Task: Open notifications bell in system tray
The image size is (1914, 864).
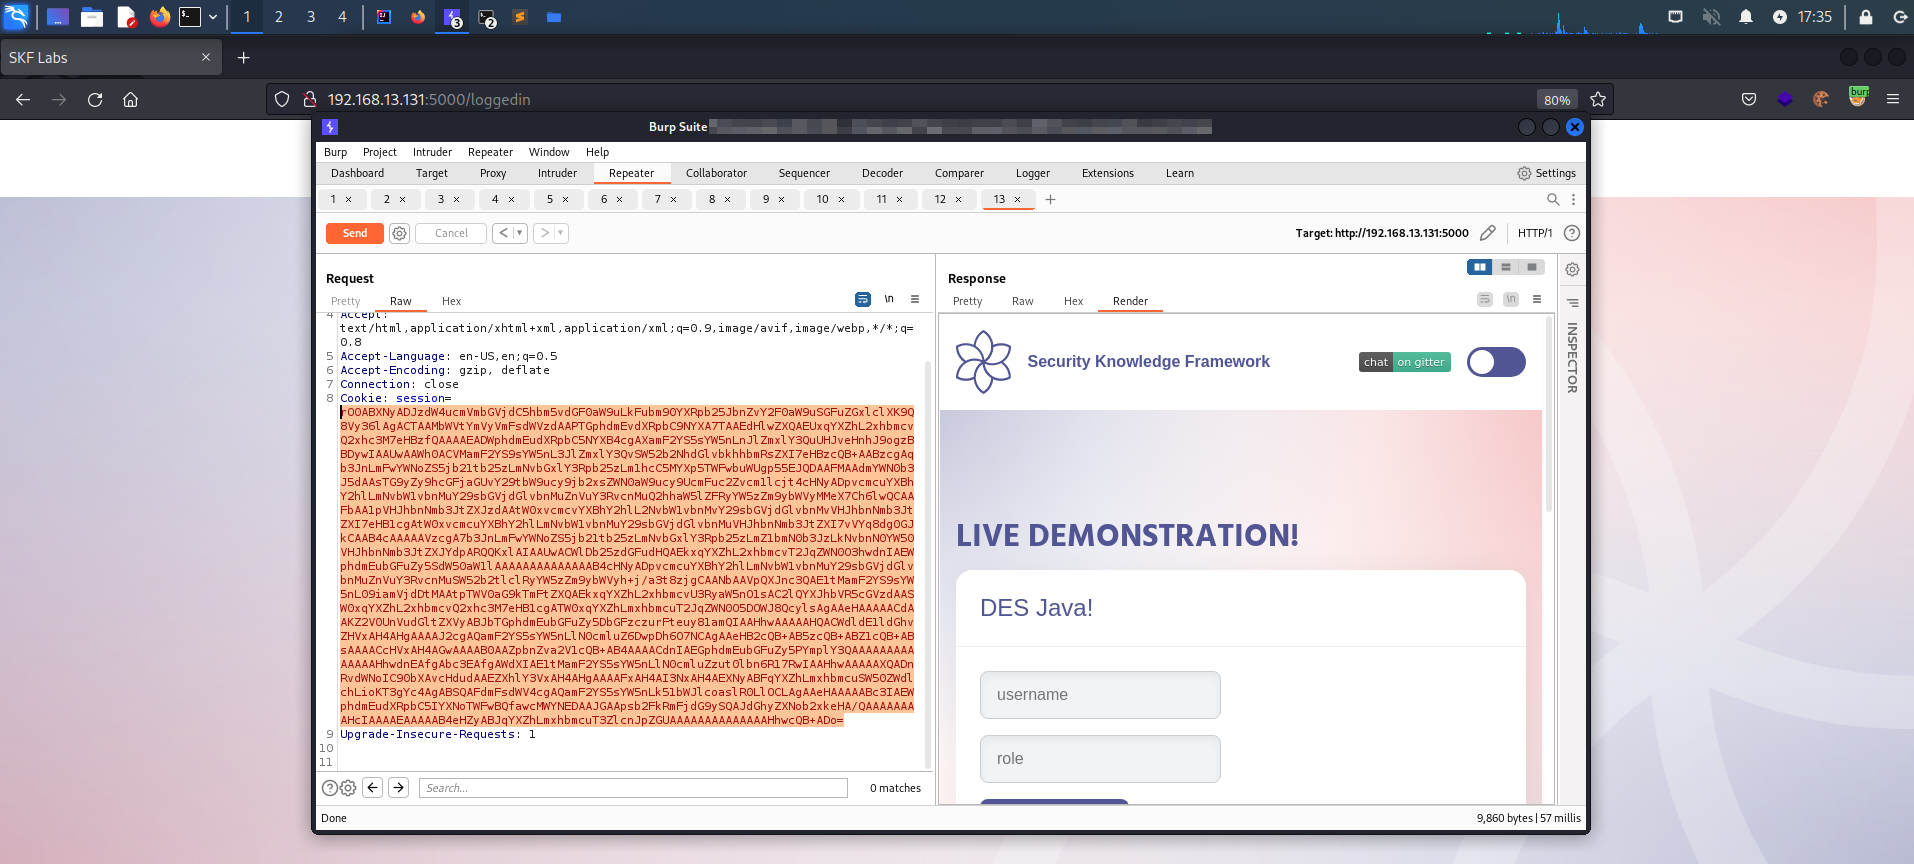Action: pos(1746,16)
